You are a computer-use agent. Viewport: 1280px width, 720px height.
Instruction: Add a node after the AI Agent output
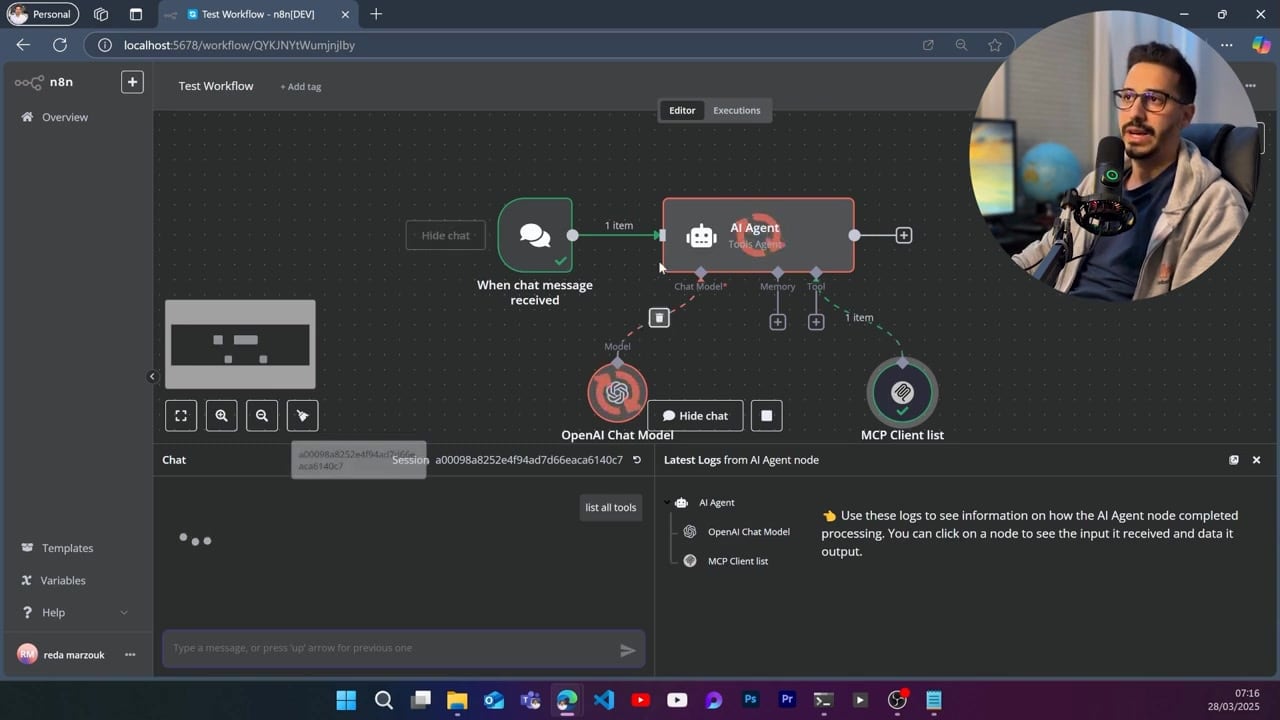click(904, 235)
